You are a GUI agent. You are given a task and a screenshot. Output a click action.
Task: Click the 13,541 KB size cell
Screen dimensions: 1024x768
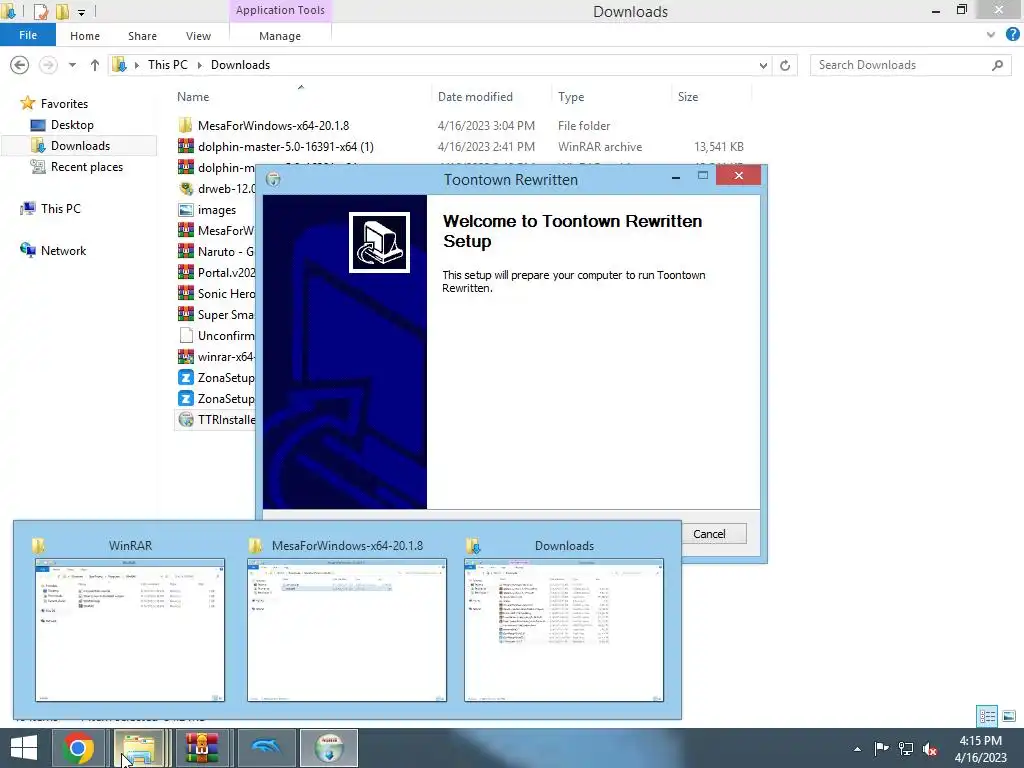[718, 146]
